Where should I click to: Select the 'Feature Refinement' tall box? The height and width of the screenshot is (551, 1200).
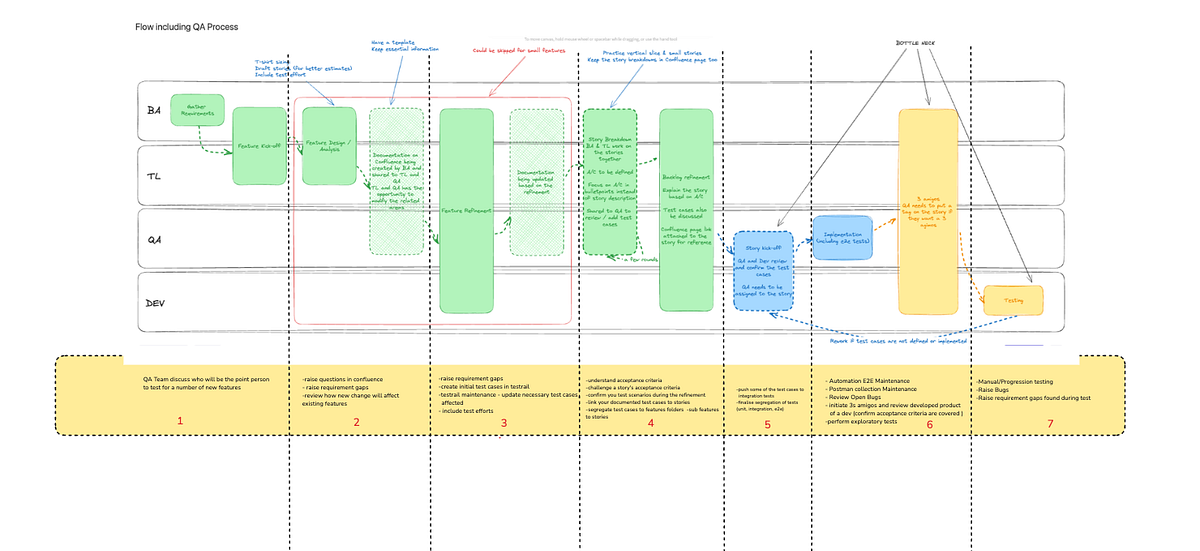click(x=467, y=211)
